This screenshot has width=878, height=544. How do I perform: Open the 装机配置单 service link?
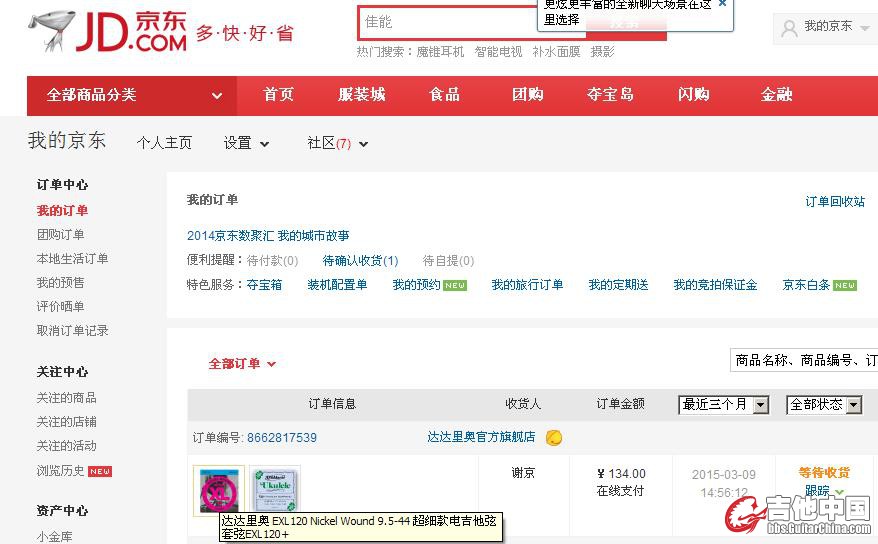point(337,285)
